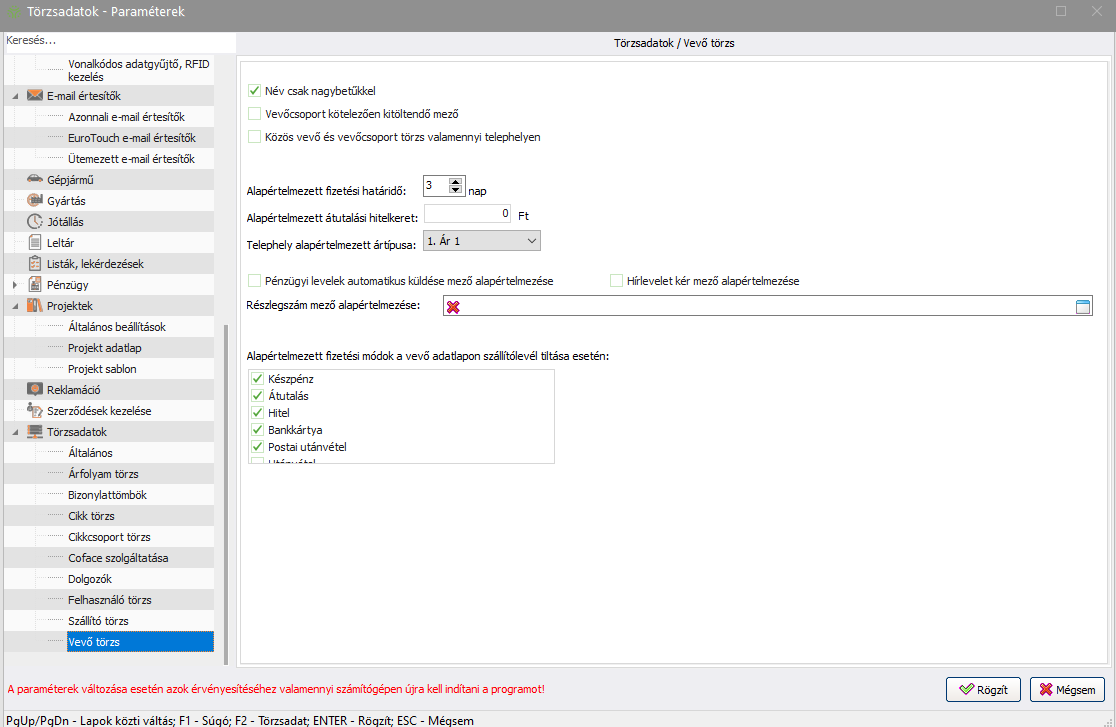Open Részlegszám lookup window icon

tap(1082, 307)
